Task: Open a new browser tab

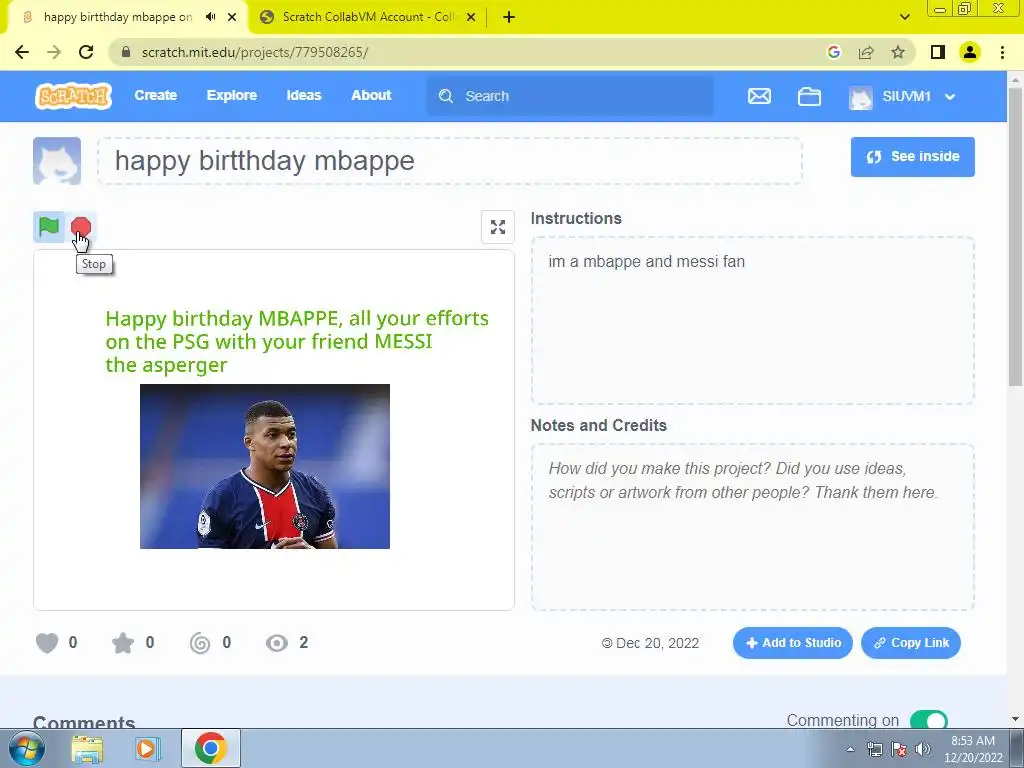Action: [x=509, y=17]
